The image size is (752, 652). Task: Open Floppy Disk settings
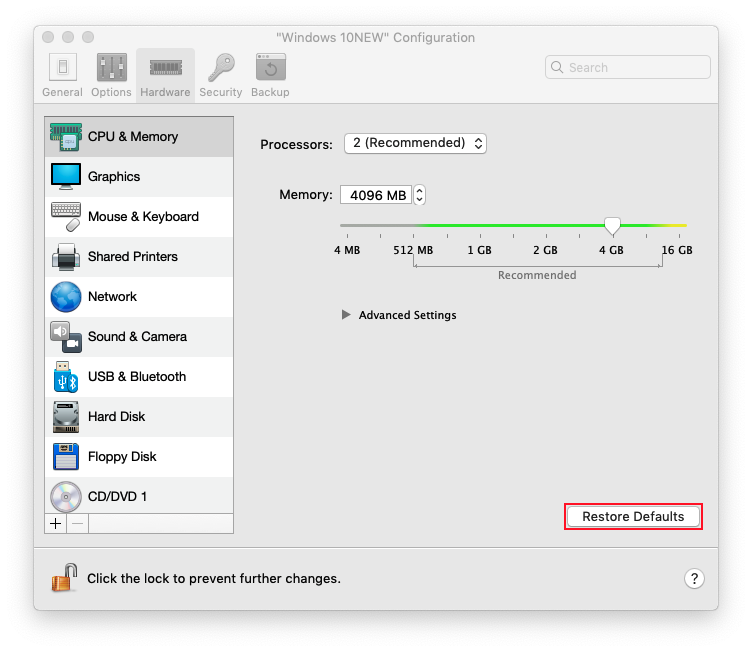[x=122, y=457]
